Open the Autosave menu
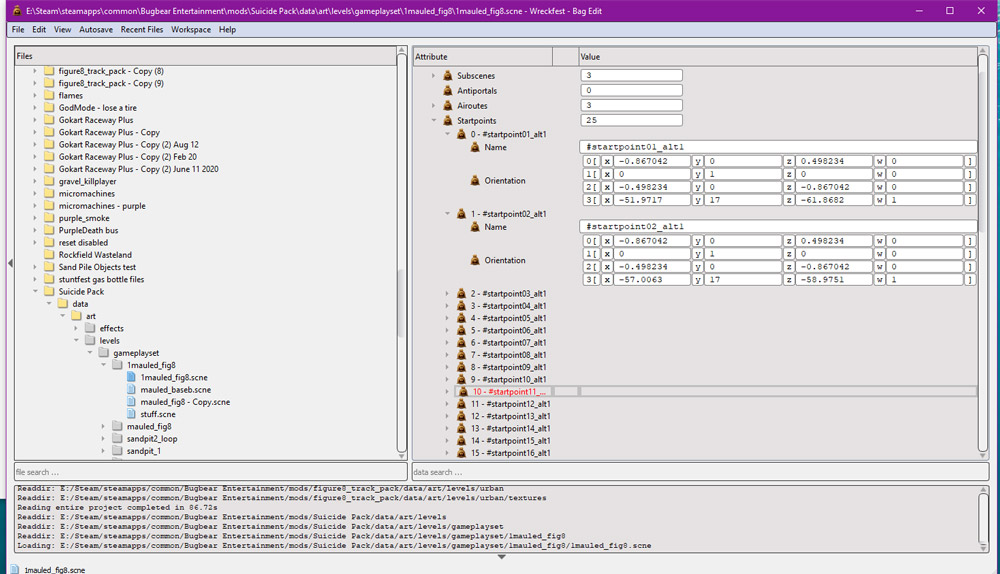The image size is (1000, 574). 96,29
